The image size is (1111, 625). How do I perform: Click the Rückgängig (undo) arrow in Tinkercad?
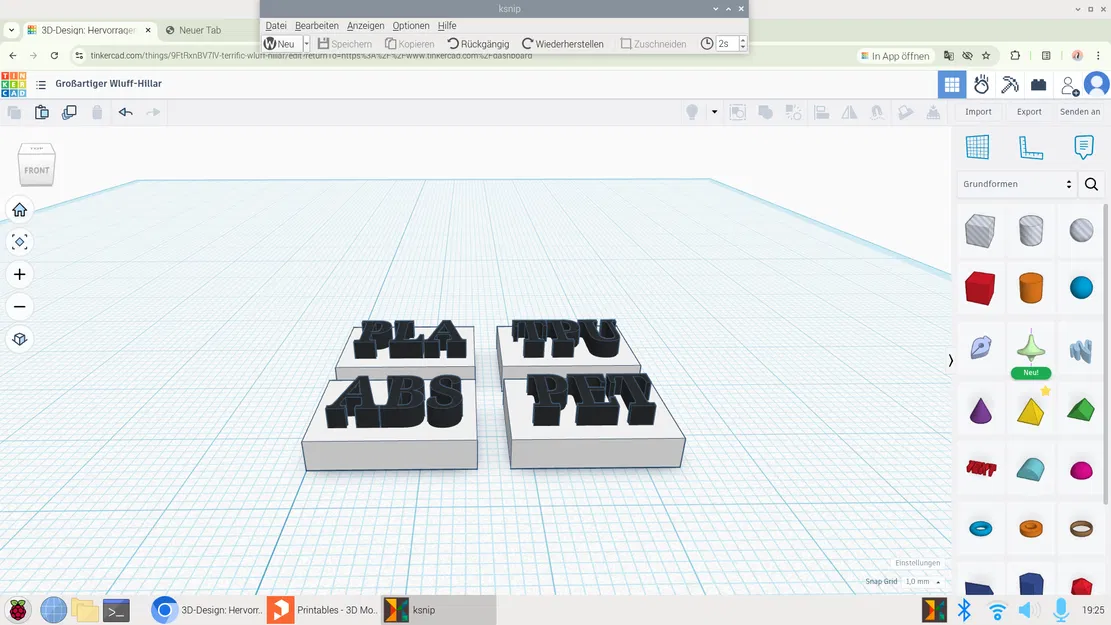point(125,112)
